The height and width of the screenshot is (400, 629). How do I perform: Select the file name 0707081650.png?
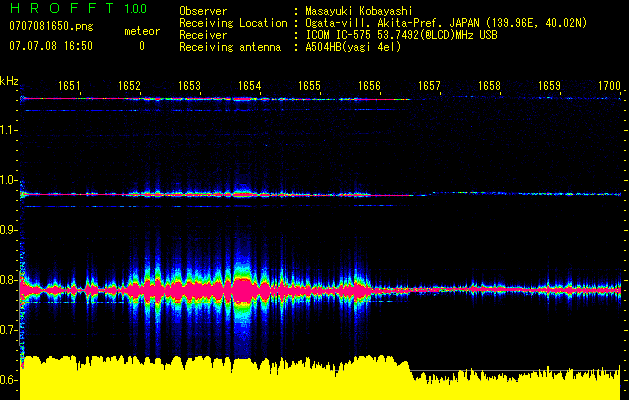pos(51,26)
